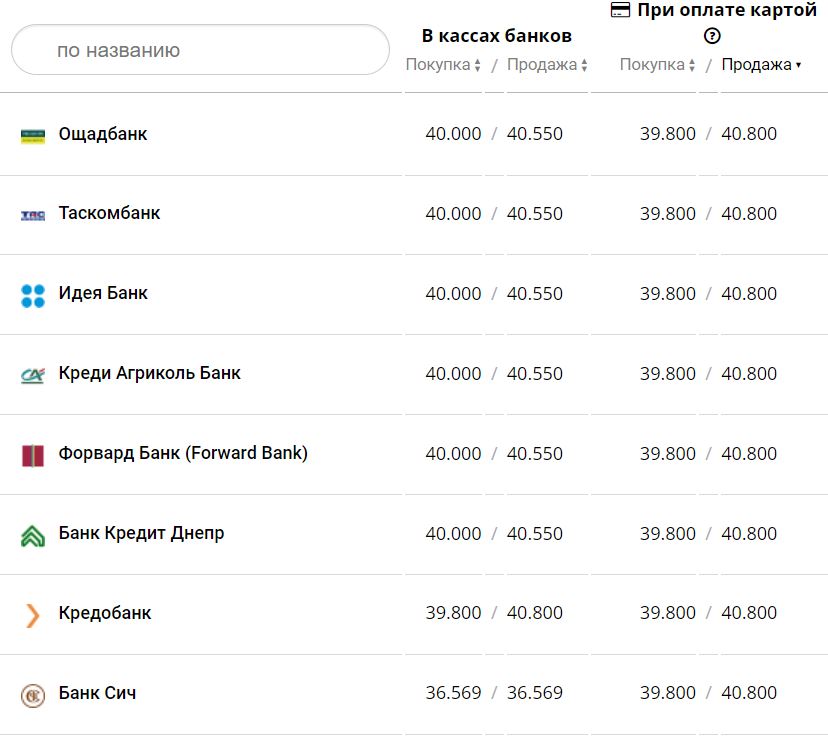Sort by Покупка under В кассах банков
The height and width of the screenshot is (736, 828).
(x=443, y=65)
